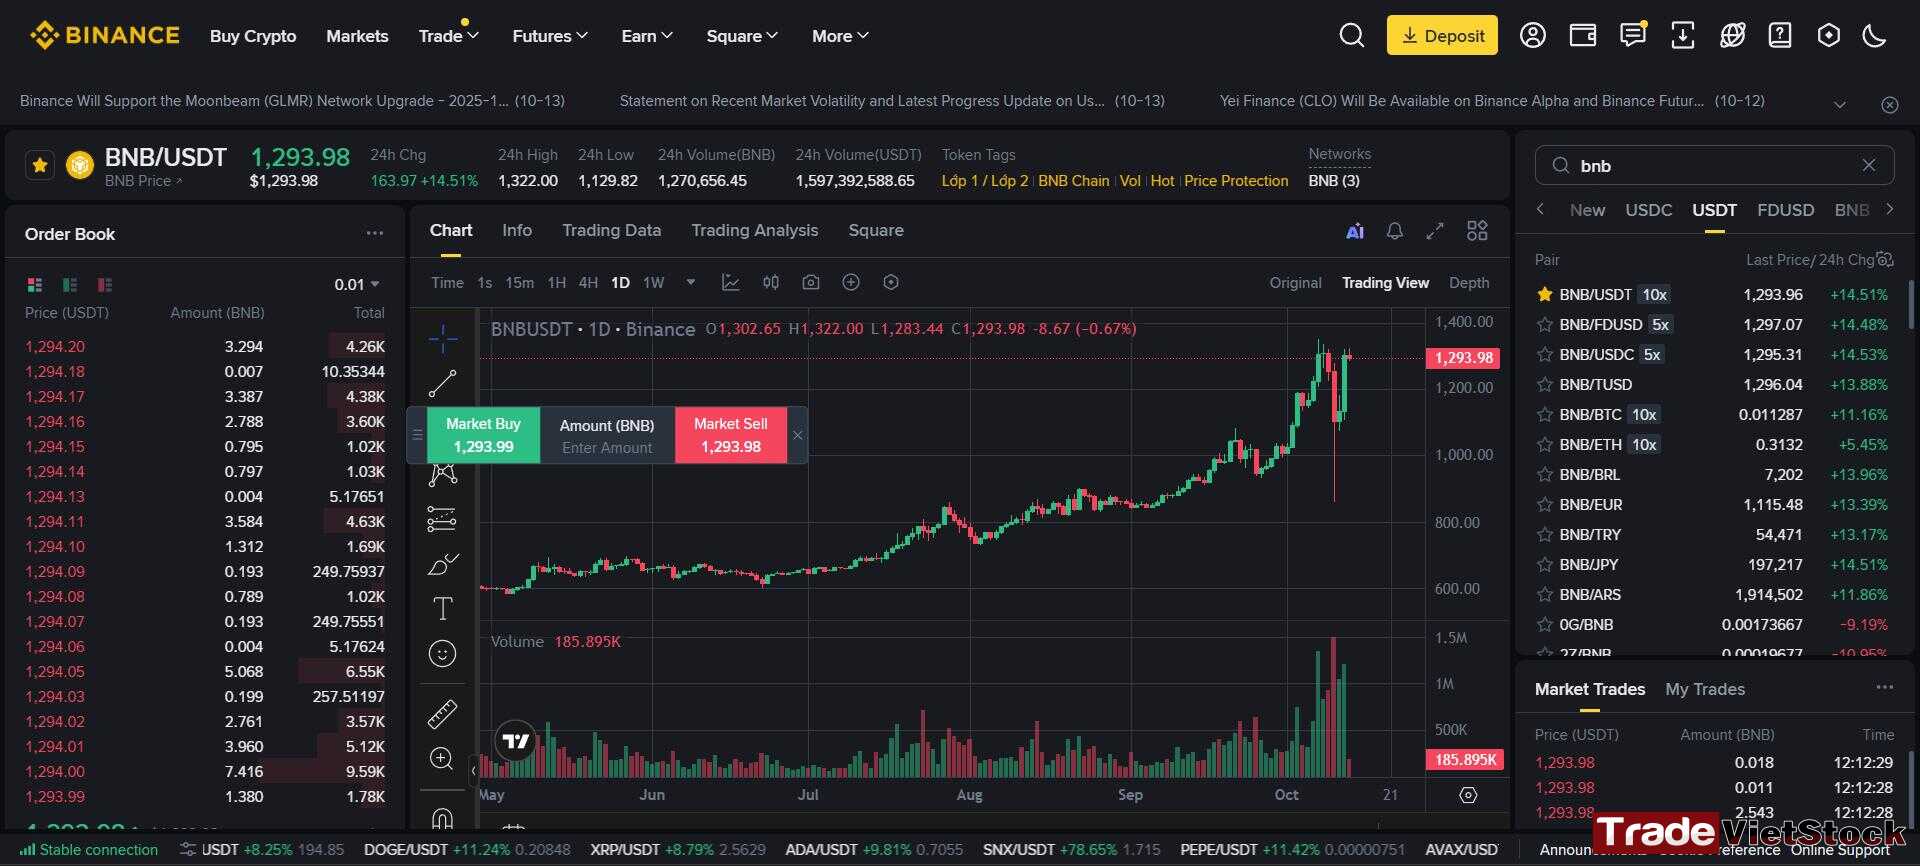This screenshot has height=866, width=1920.
Task: Take a chart snapshot with camera icon
Action: tap(811, 283)
